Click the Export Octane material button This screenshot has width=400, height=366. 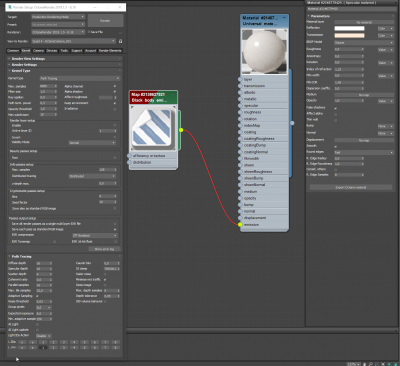pyautogui.click(x=351, y=187)
